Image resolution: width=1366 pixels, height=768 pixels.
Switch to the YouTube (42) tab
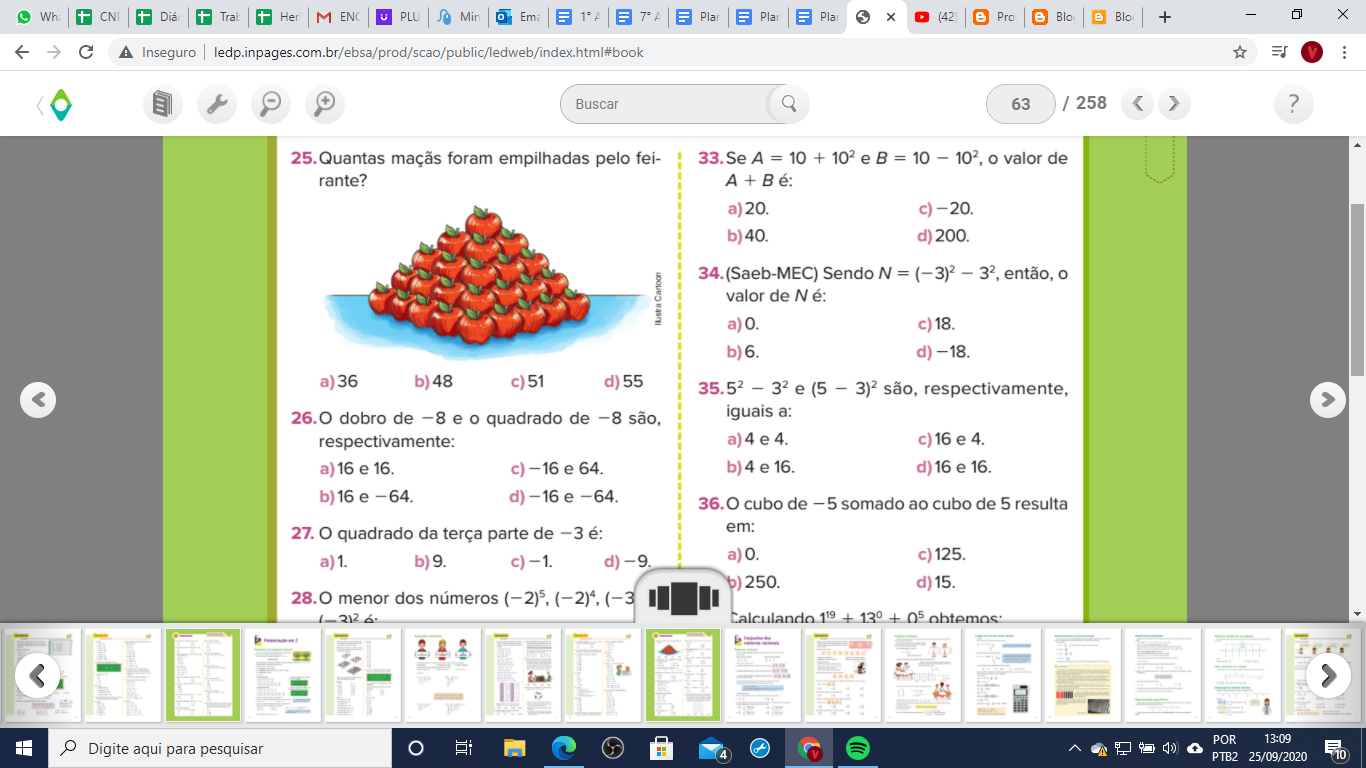934,17
